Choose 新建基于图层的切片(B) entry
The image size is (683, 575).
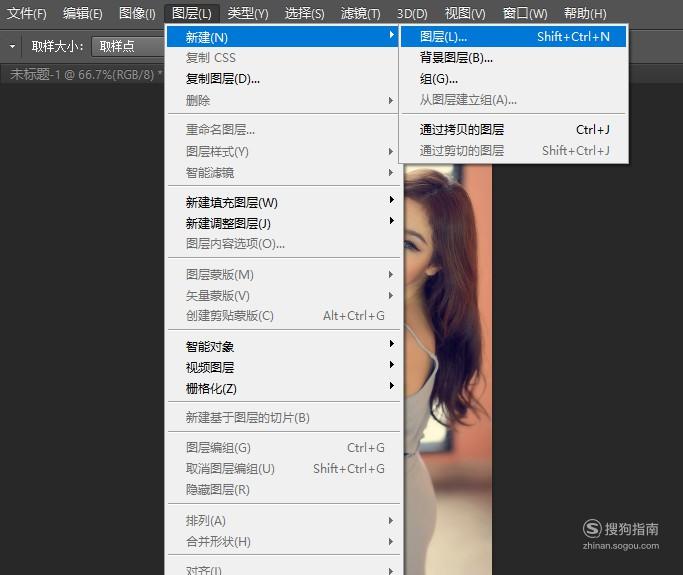(x=283, y=417)
